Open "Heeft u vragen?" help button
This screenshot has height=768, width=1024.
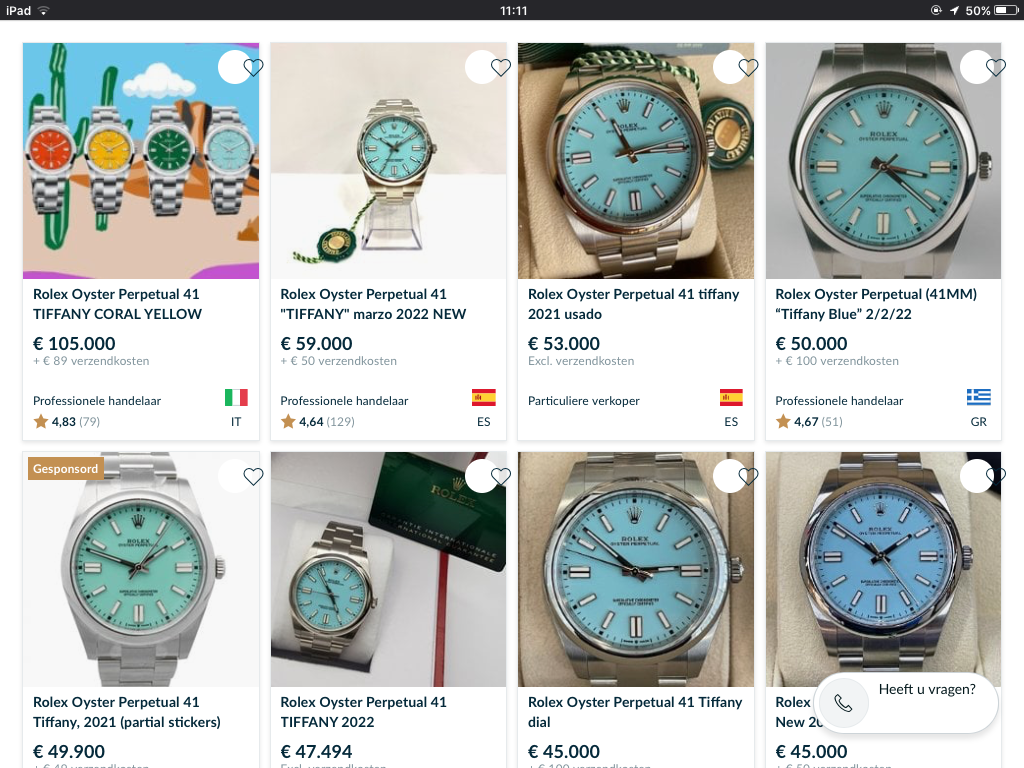[x=926, y=690]
